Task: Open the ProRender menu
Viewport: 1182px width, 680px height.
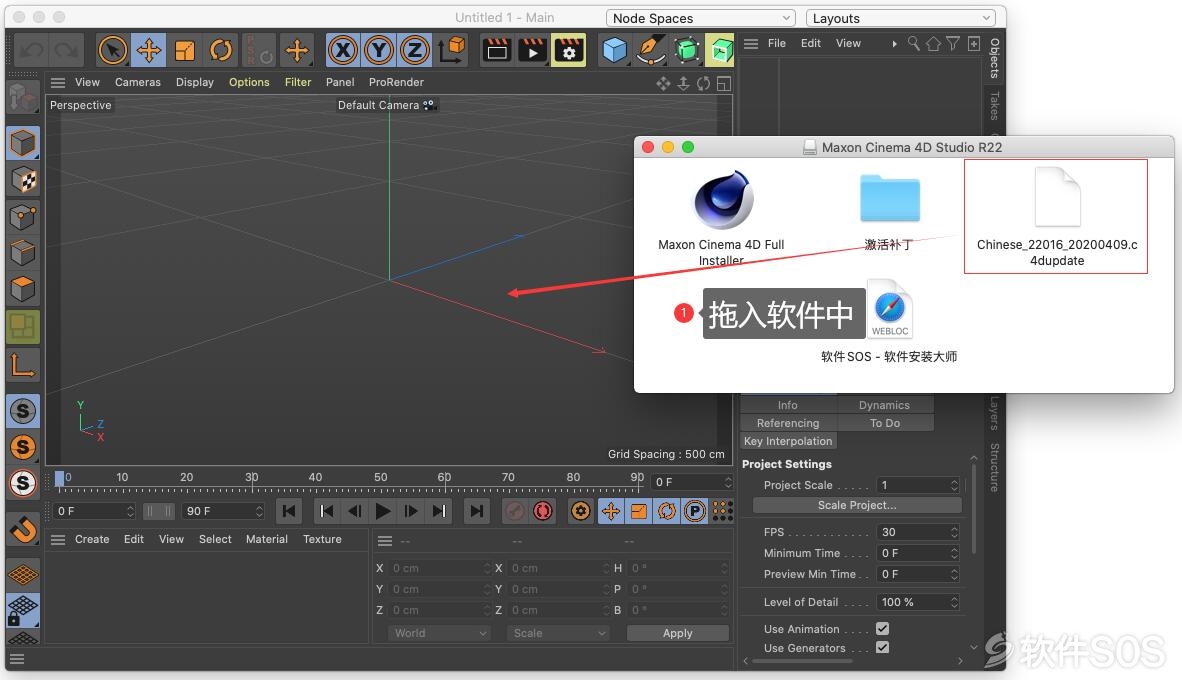Action: coord(396,82)
